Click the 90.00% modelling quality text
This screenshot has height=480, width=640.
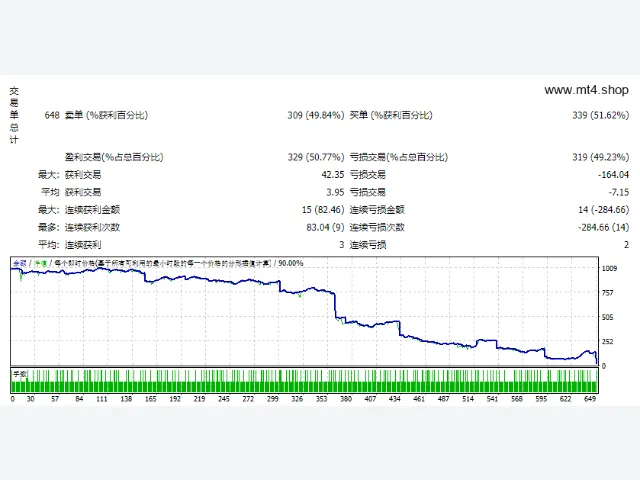291,263
